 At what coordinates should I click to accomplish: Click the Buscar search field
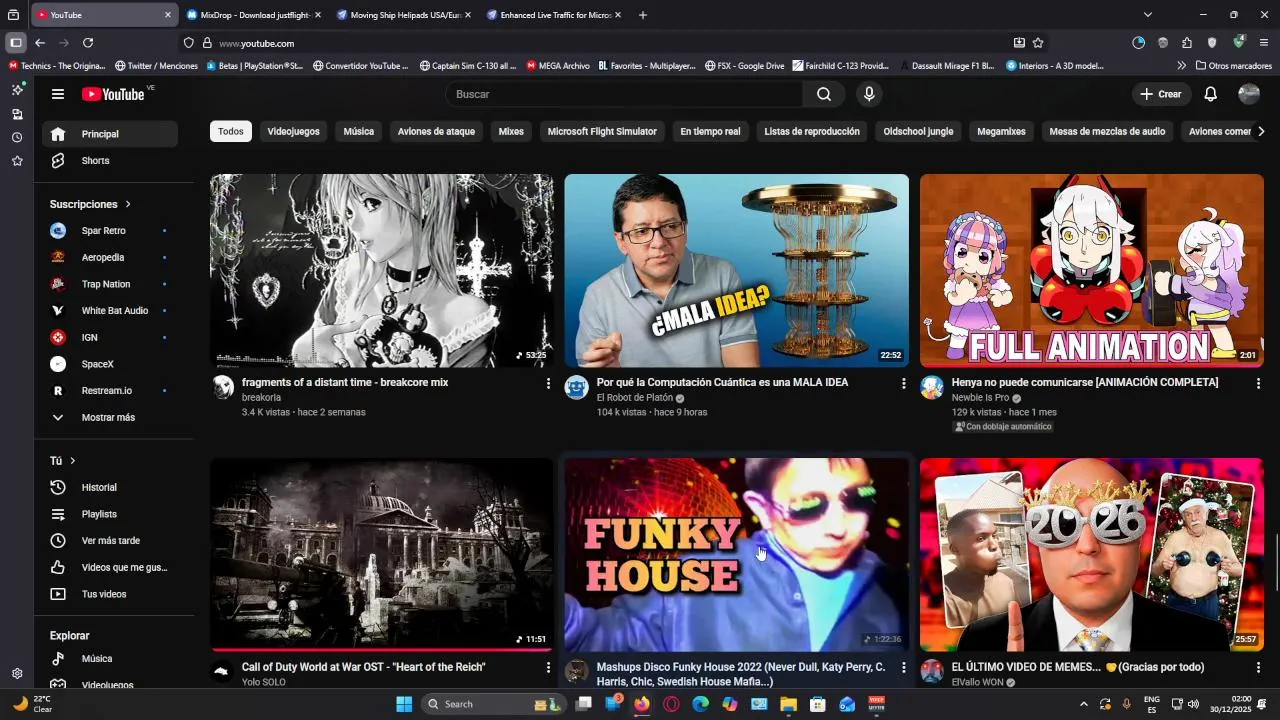(624, 94)
